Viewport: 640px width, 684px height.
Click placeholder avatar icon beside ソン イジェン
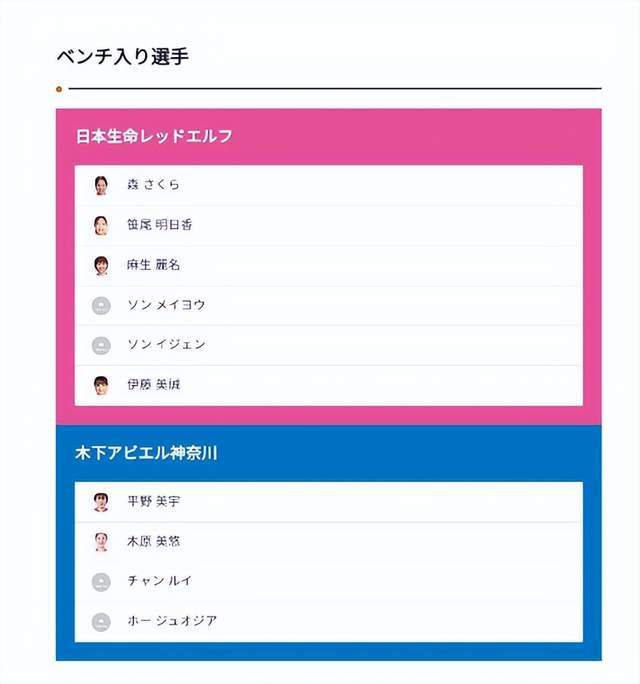(x=101, y=345)
